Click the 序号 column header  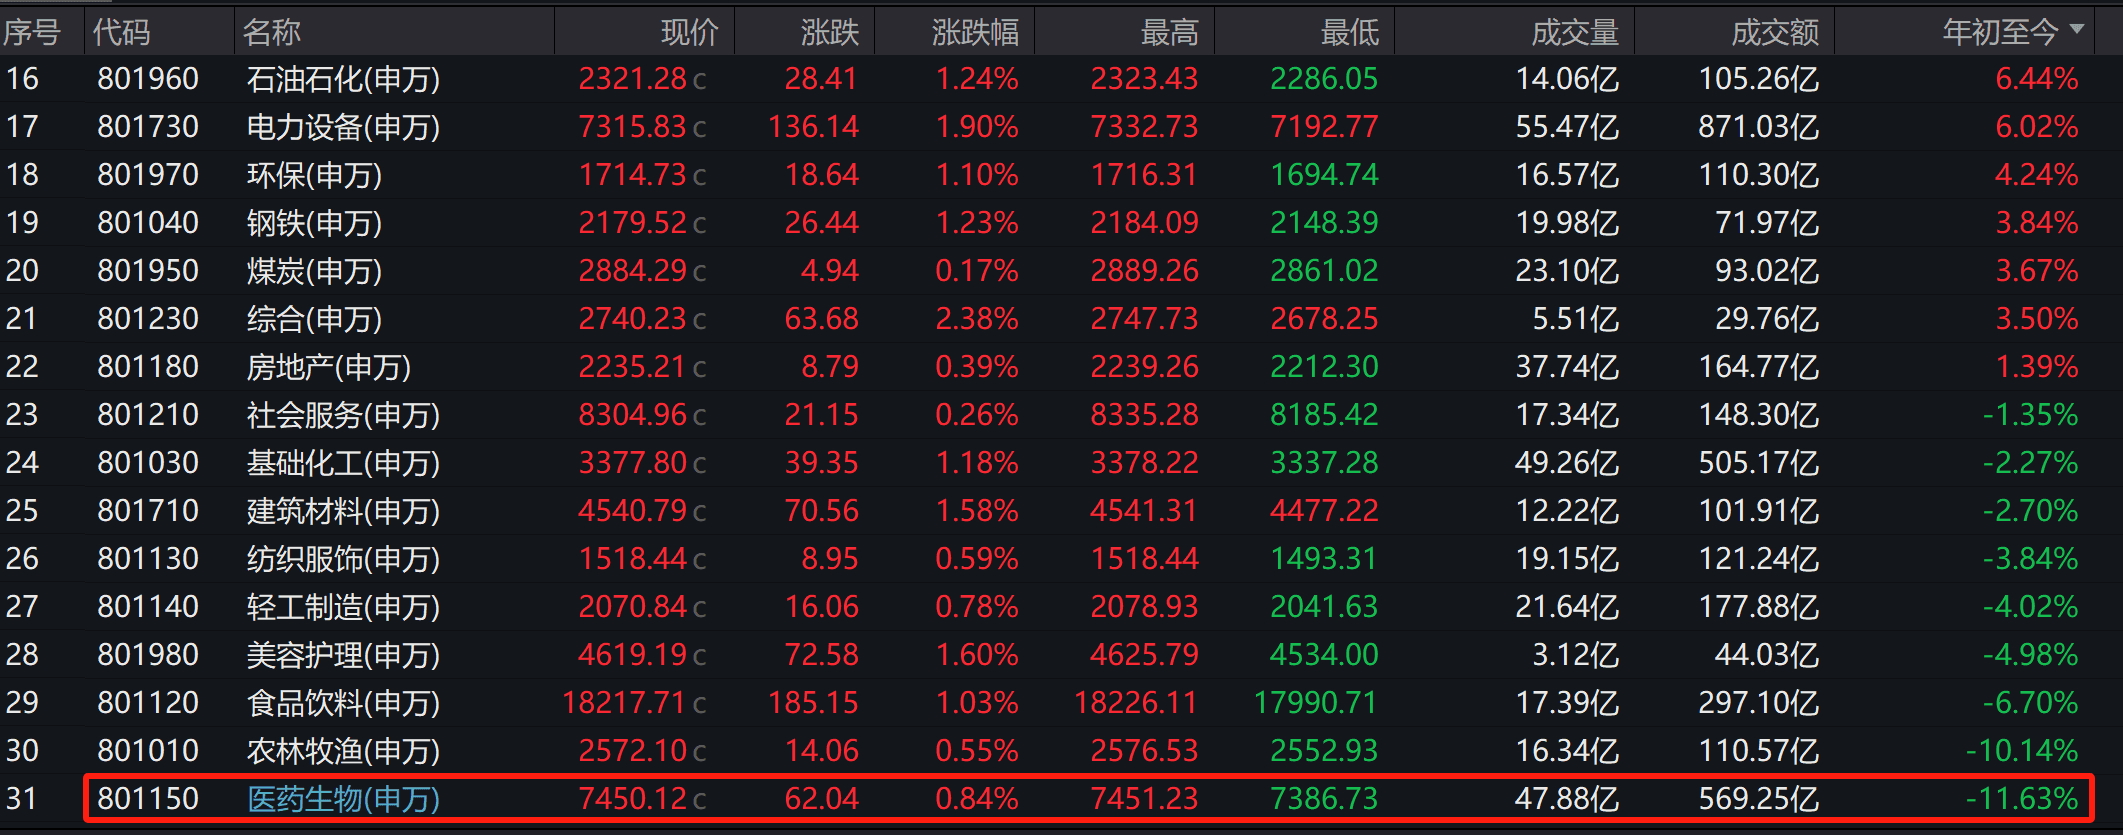click(32, 32)
